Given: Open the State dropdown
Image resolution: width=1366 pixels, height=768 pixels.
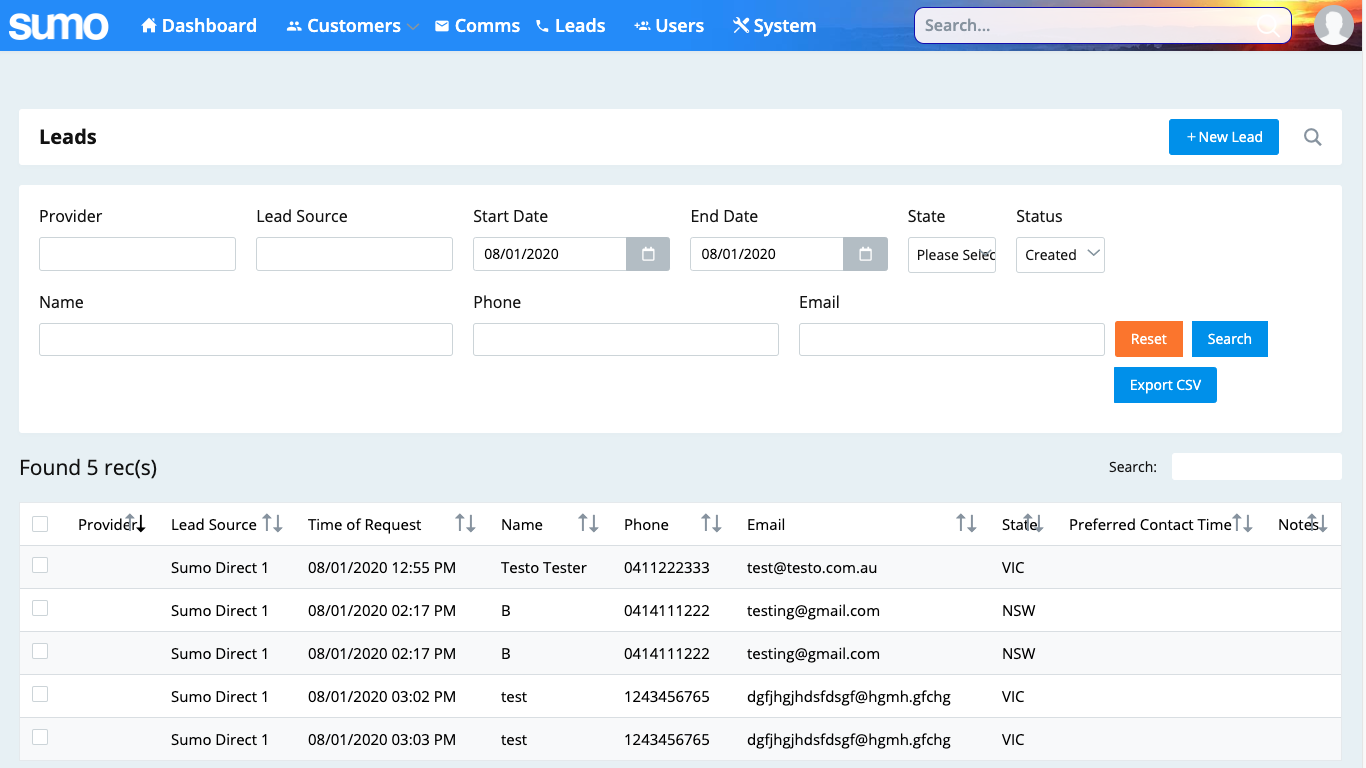Looking at the screenshot, I should tap(952, 254).
